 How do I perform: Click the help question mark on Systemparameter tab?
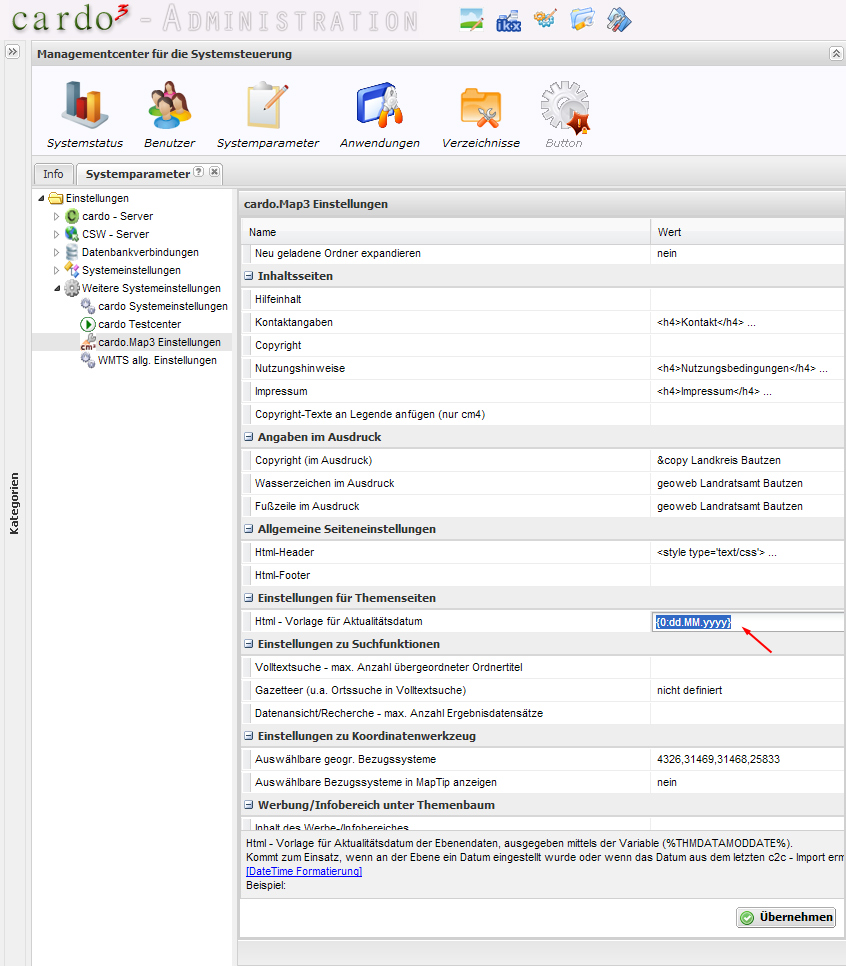coord(199,173)
